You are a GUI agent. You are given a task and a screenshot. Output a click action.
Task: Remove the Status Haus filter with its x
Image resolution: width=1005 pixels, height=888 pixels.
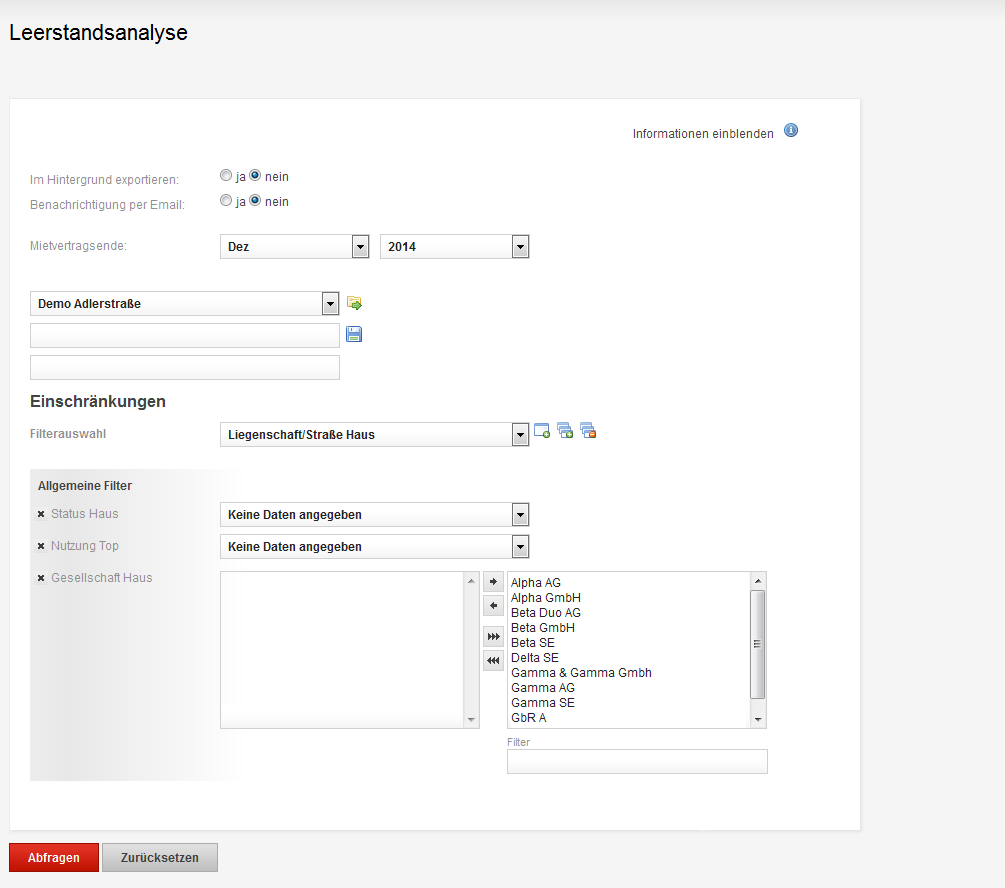41,514
